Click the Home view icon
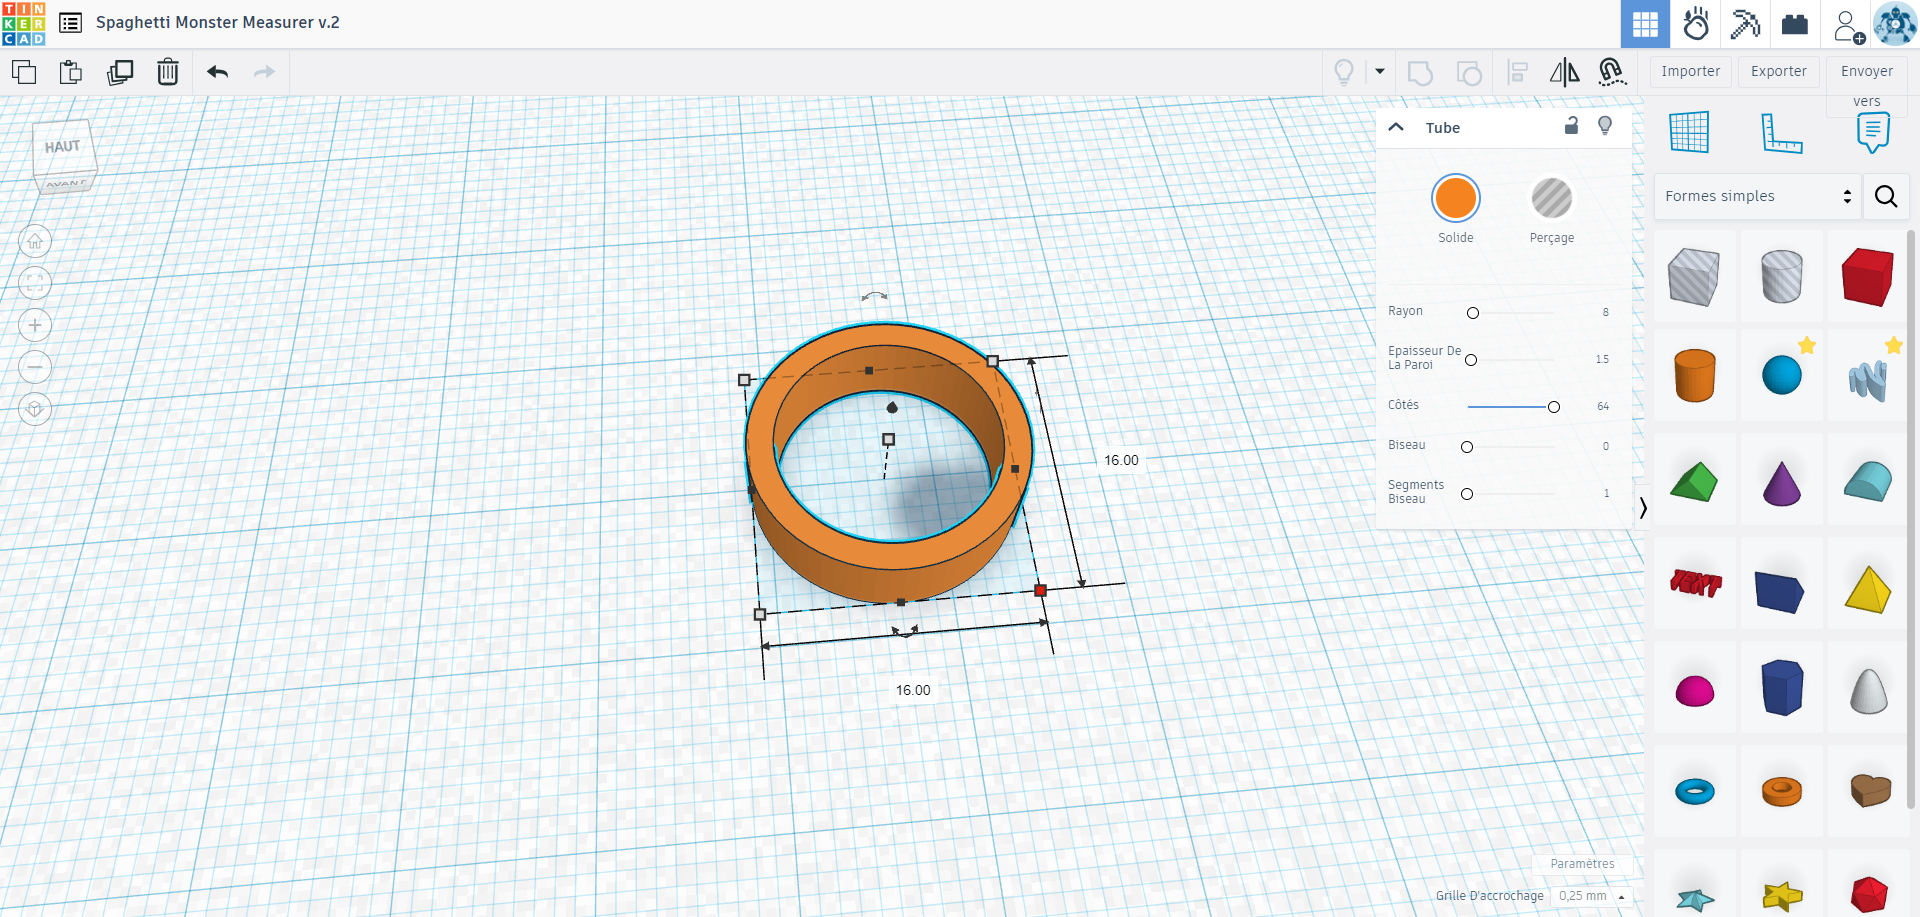 35,241
